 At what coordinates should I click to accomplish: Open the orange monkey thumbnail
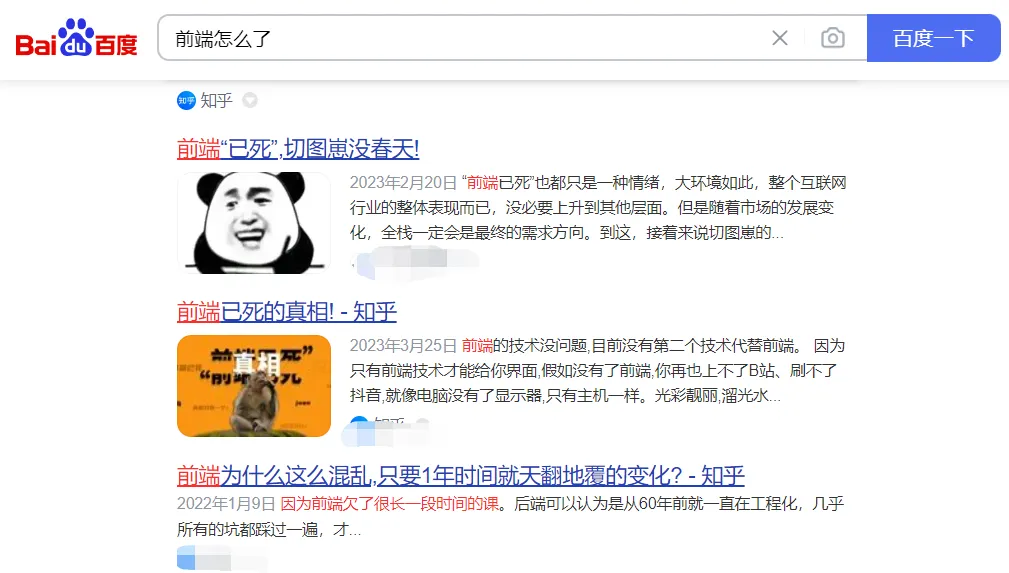(x=254, y=386)
